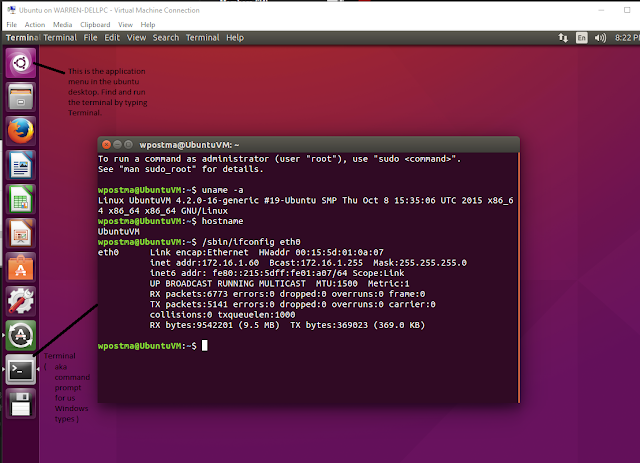Launch the Files manager from the dock
The width and height of the screenshot is (640, 463).
pos(20,97)
